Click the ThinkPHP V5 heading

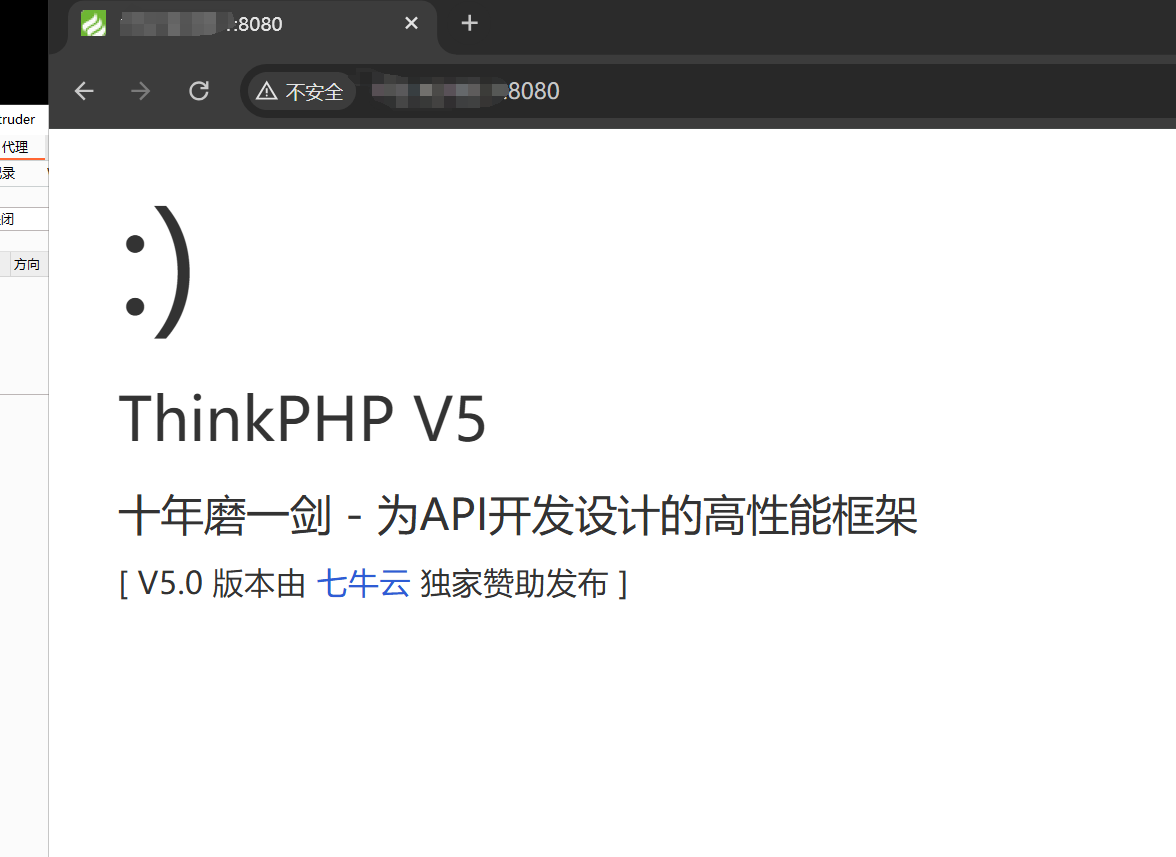[302, 418]
